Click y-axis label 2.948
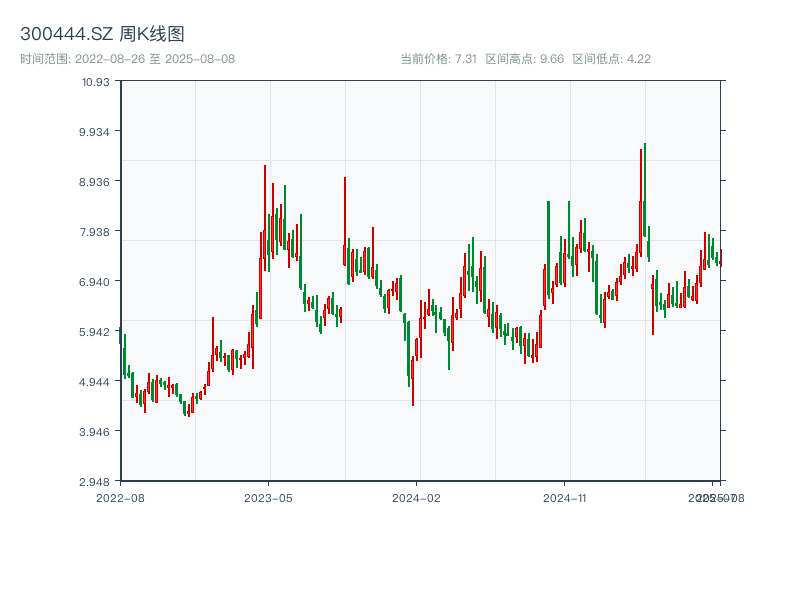The width and height of the screenshot is (800, 600). tap(94, 482)
